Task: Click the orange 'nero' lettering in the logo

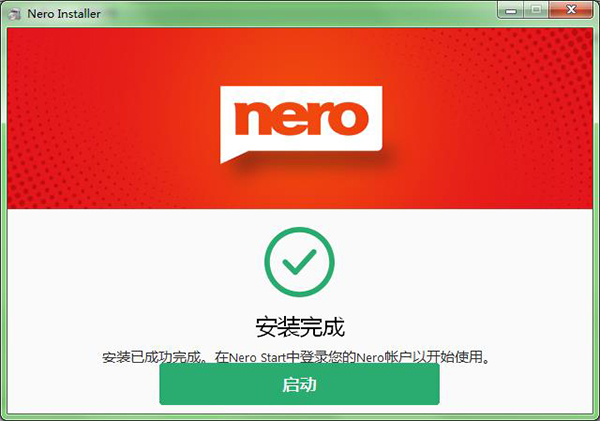Action: (x=301, y=118)
